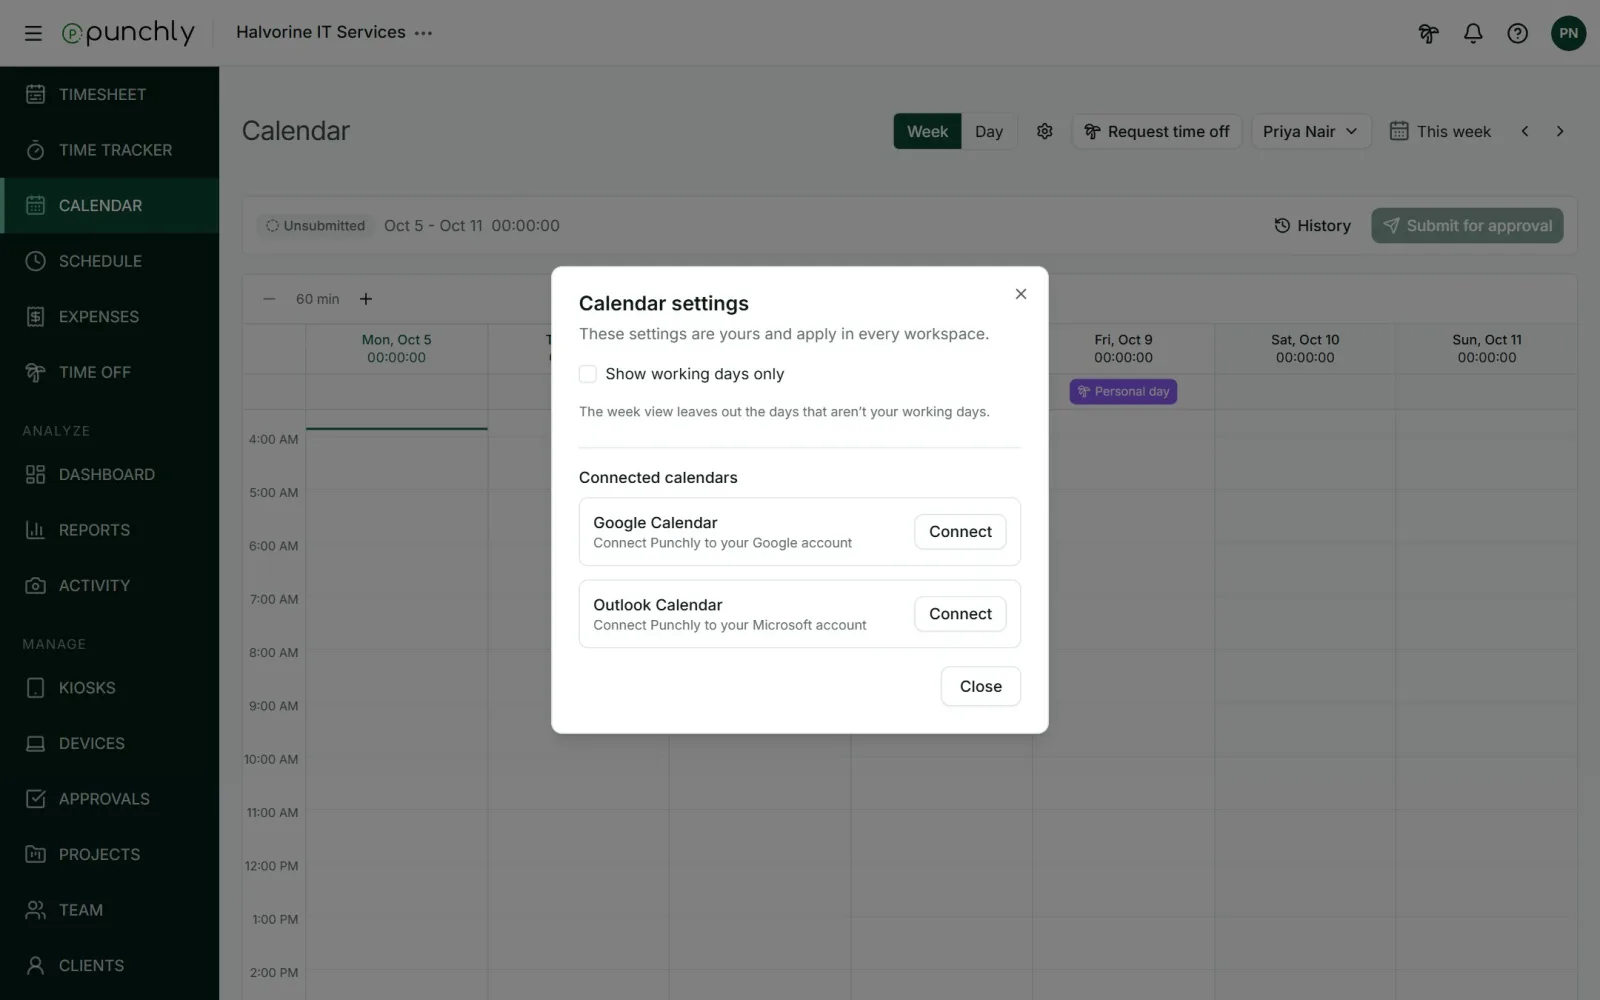Zoom out calendar with minus icon
This screenshot has height=1000, width=1600.
[269, 299]
